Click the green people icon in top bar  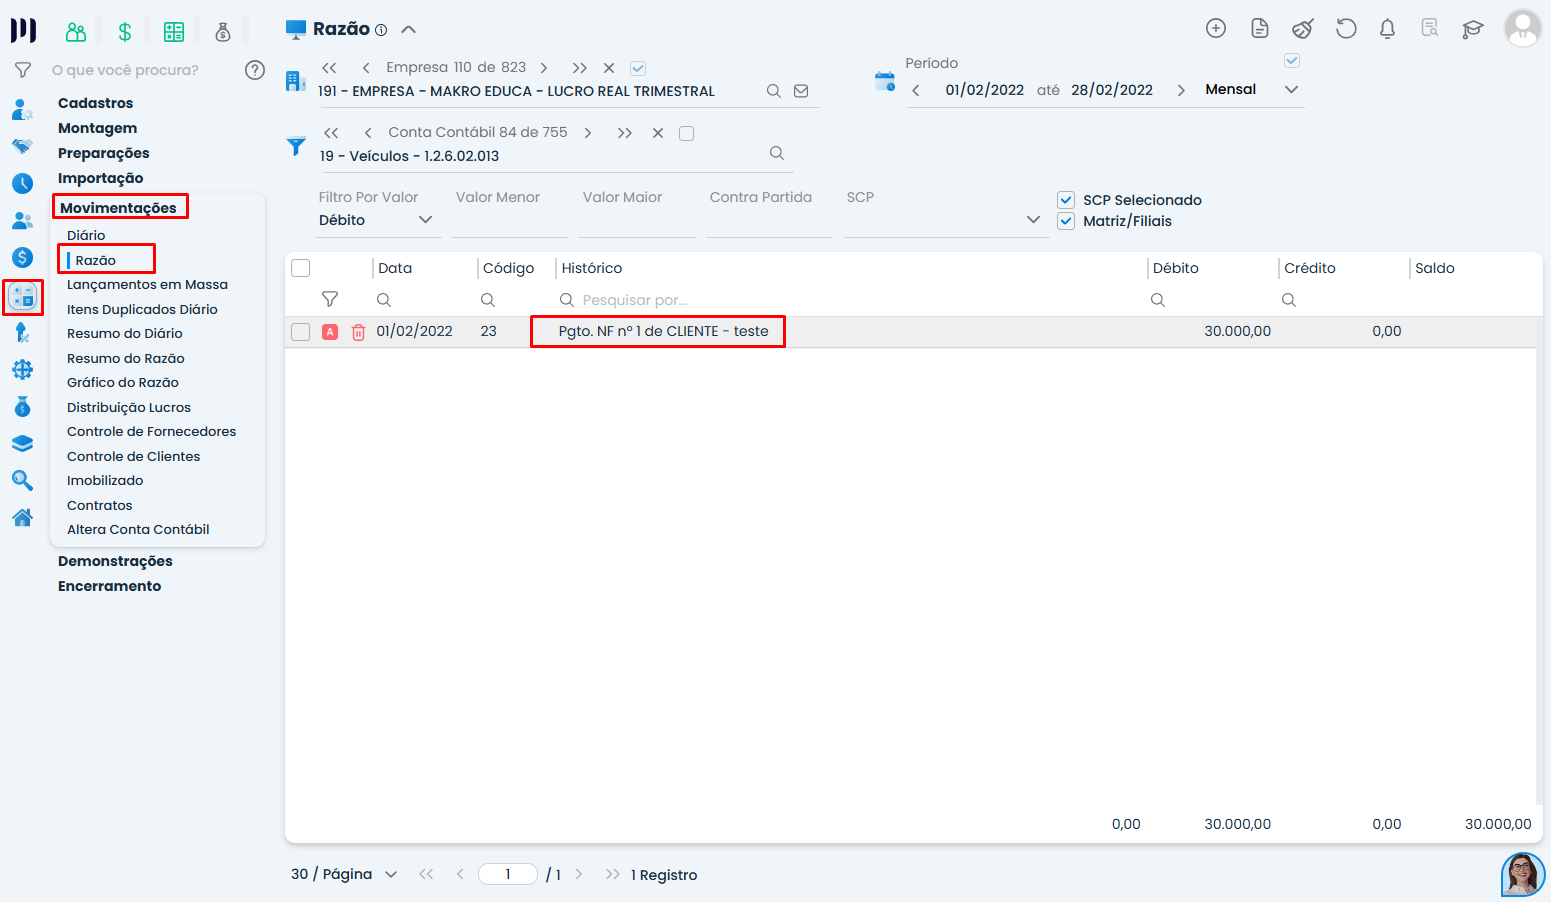(x=76, y=32)
